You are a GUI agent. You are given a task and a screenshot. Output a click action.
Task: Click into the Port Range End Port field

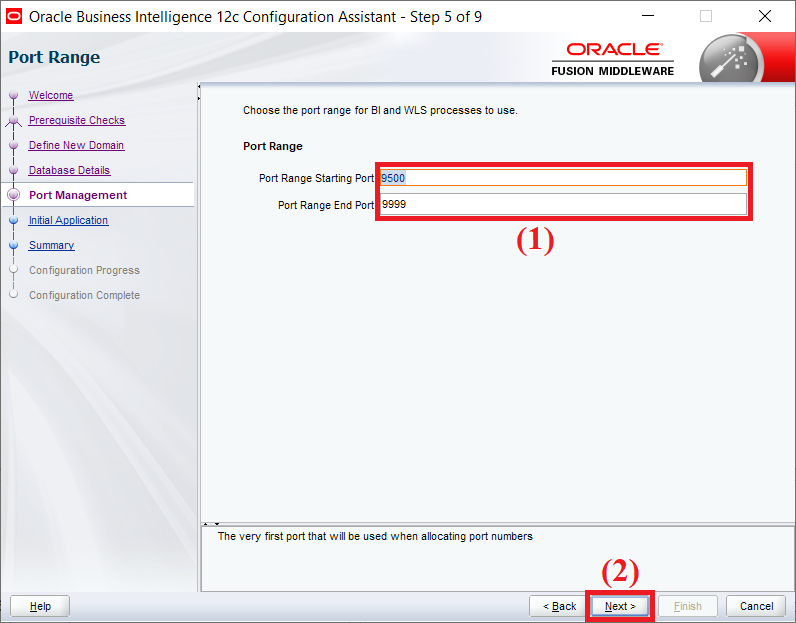563,204
